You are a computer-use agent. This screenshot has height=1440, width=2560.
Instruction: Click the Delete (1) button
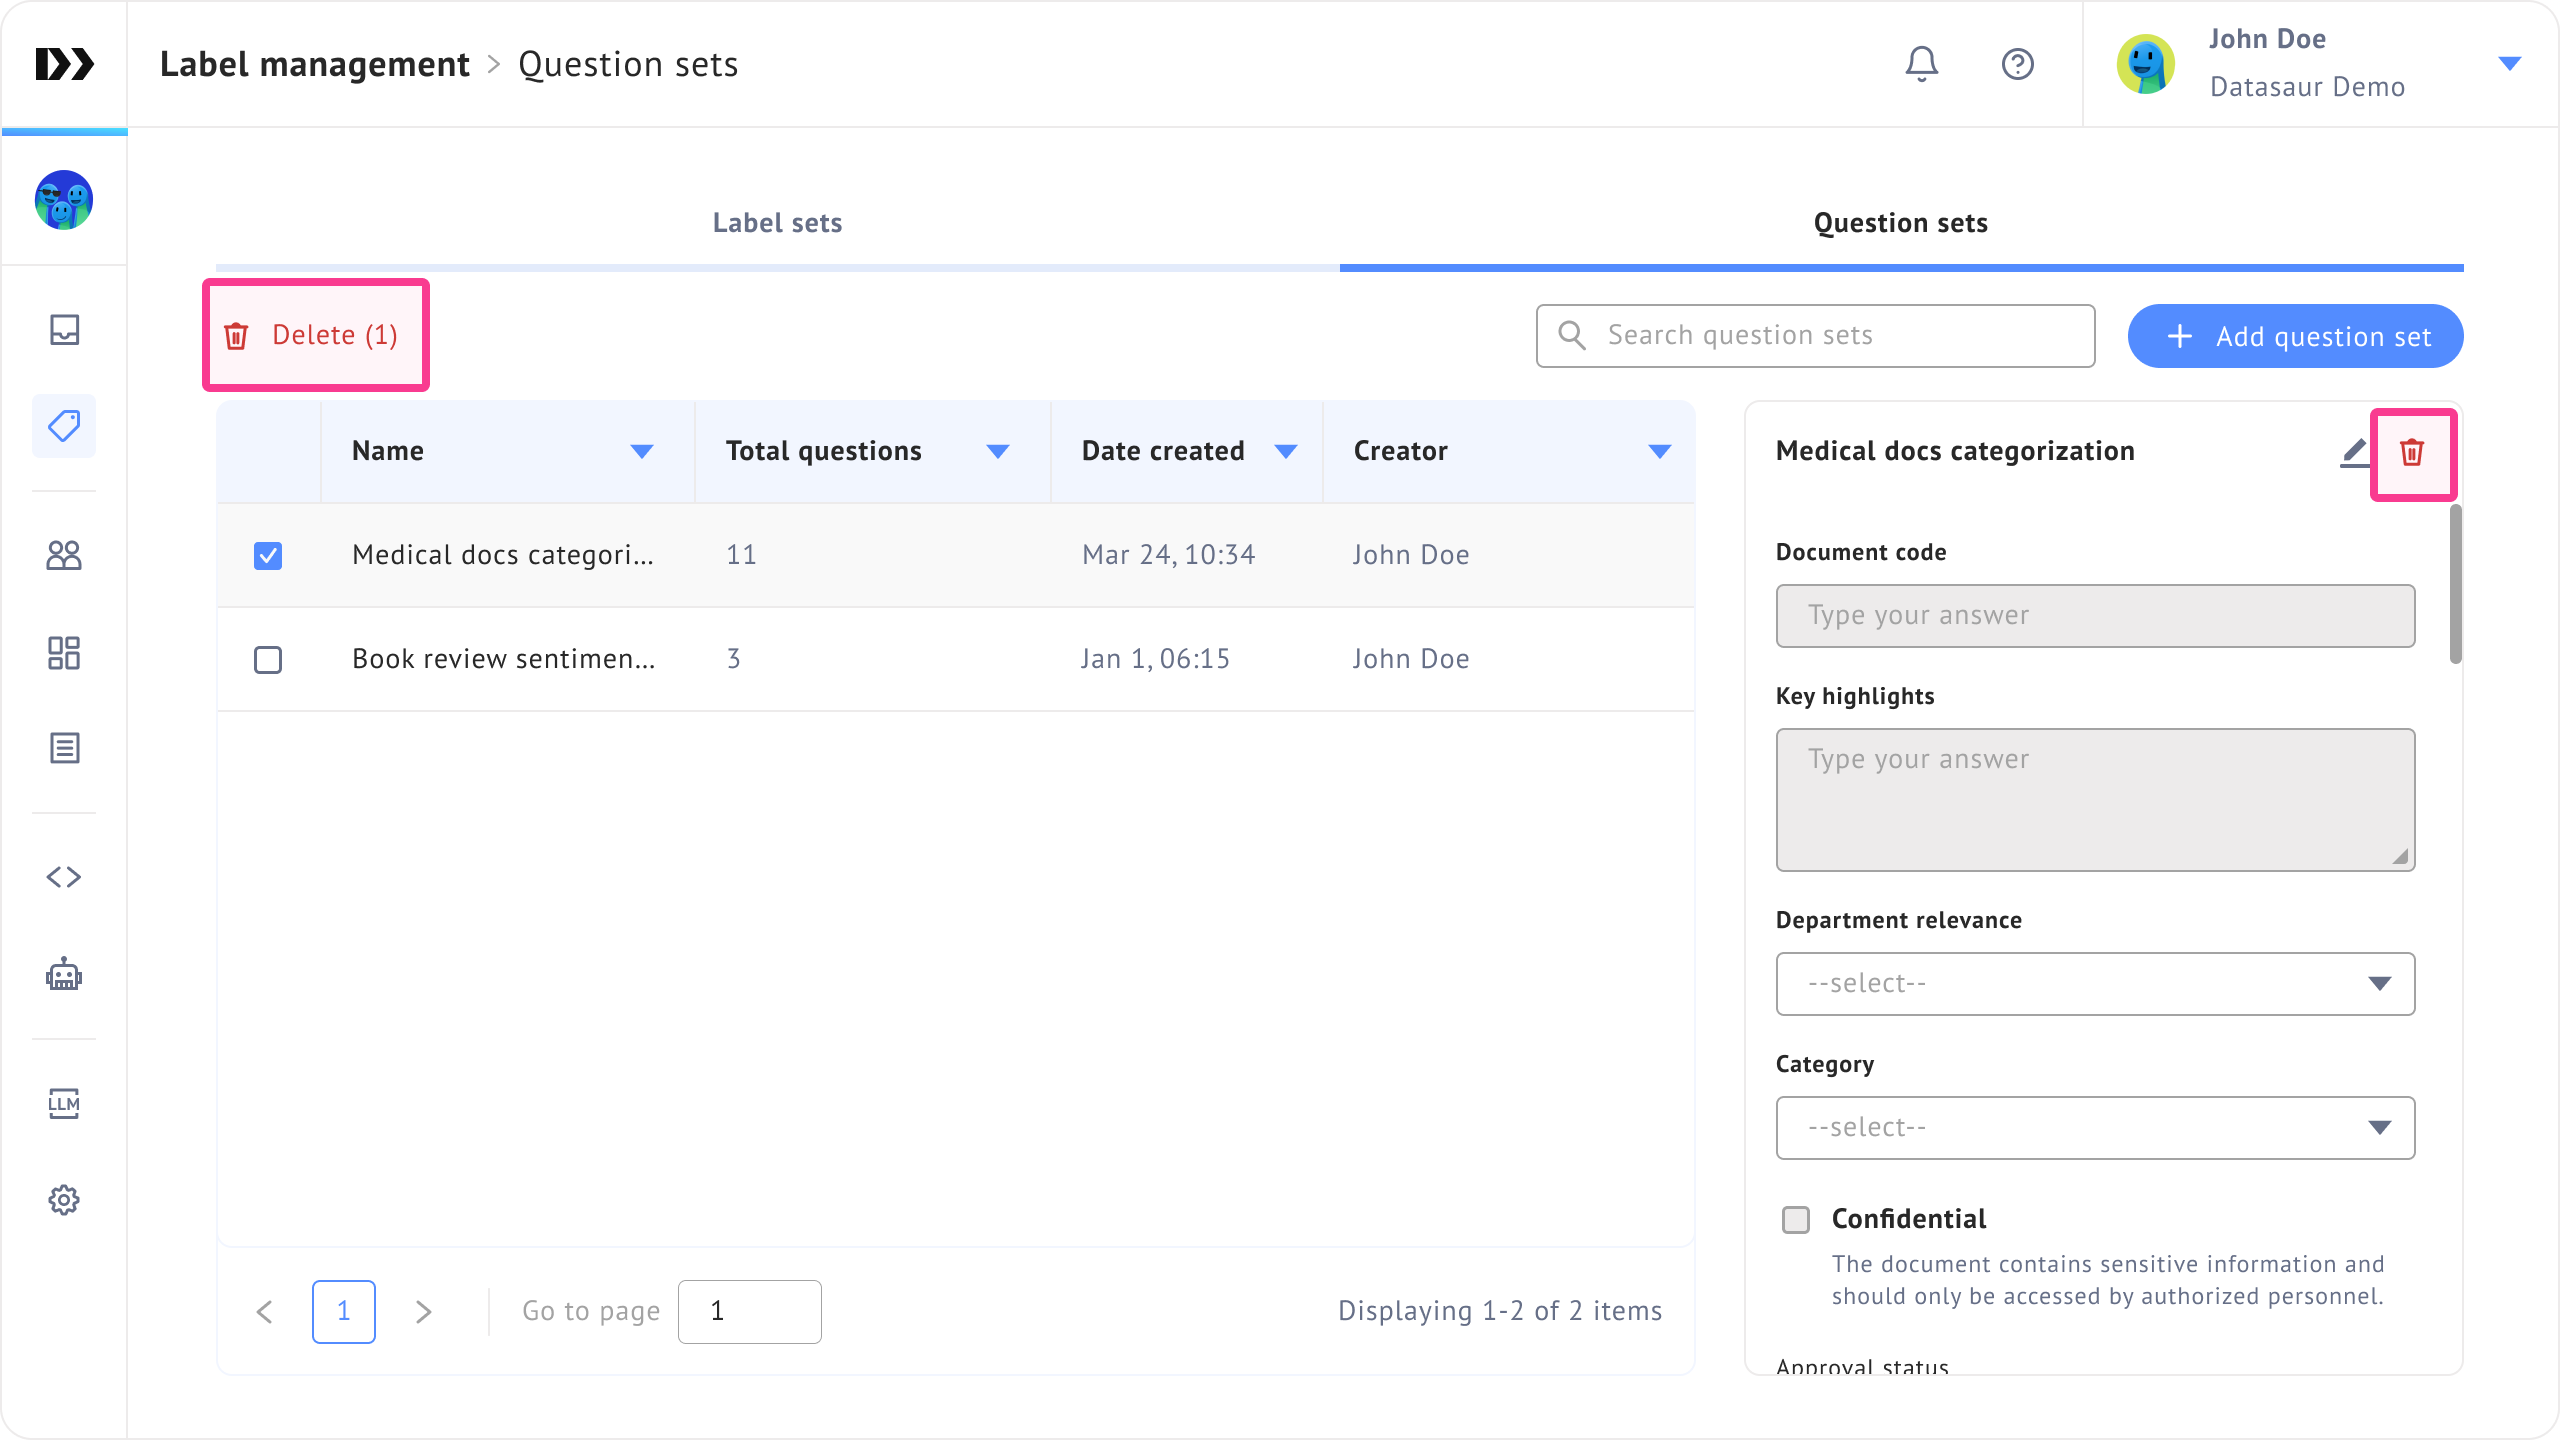pyautogui.click(x=316, y=335)
